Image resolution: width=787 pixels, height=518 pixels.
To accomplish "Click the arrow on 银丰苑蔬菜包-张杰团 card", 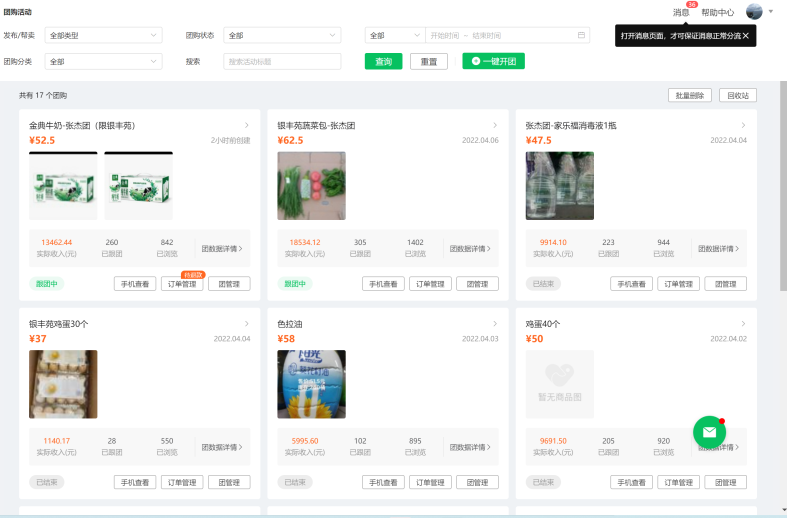I will coord(495,125).
